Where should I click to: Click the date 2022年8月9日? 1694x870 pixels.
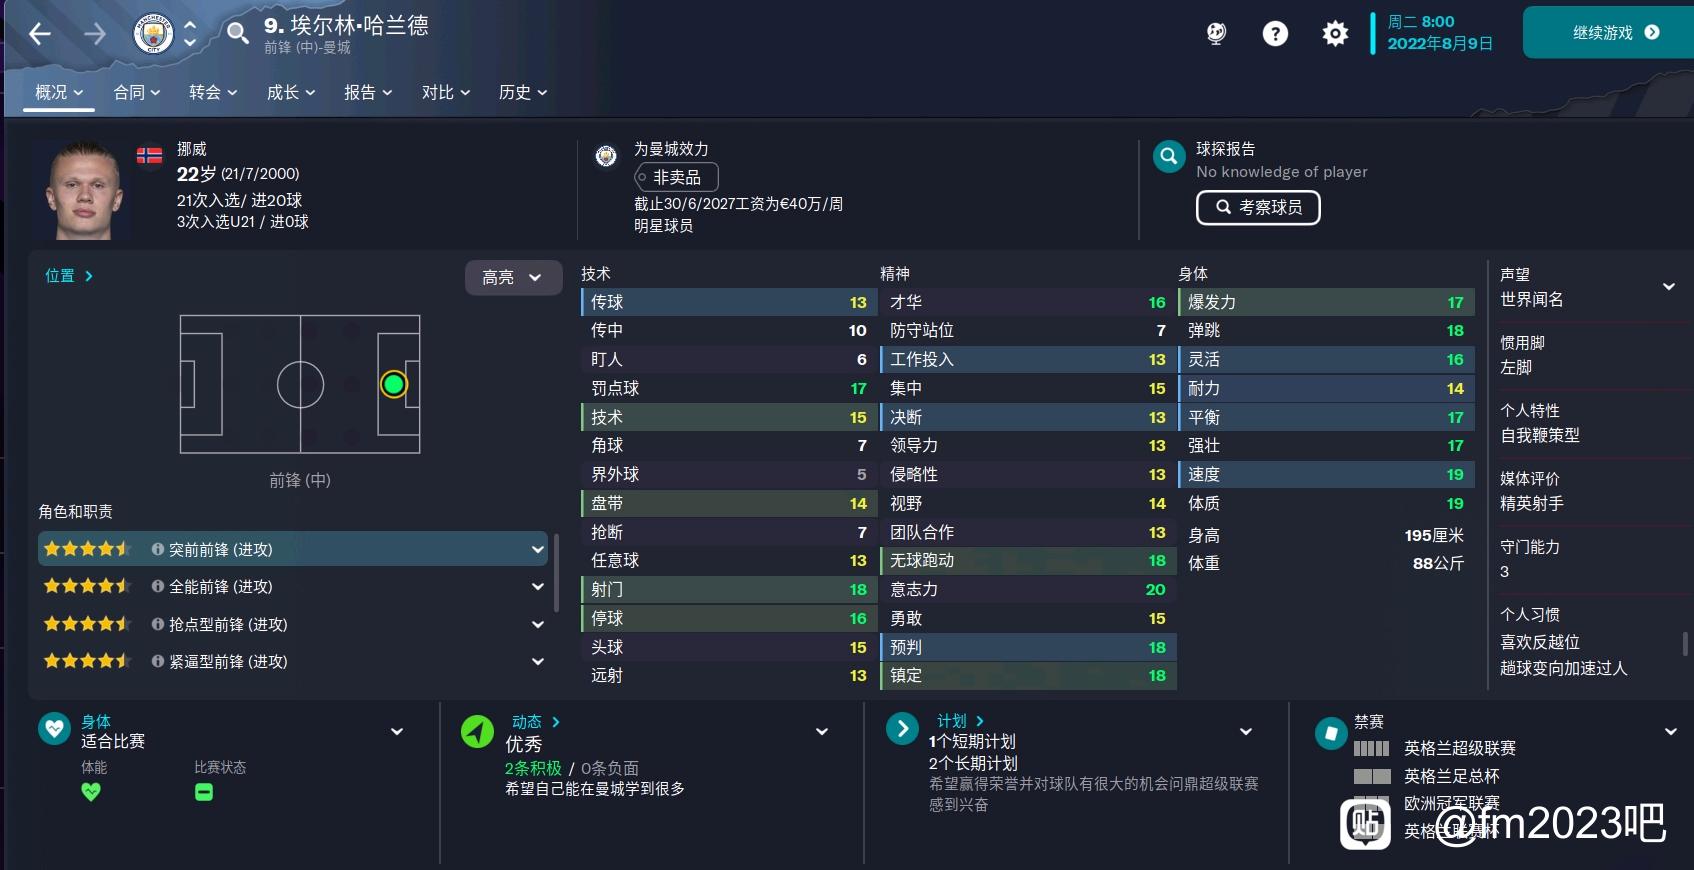pos(1440,44)
